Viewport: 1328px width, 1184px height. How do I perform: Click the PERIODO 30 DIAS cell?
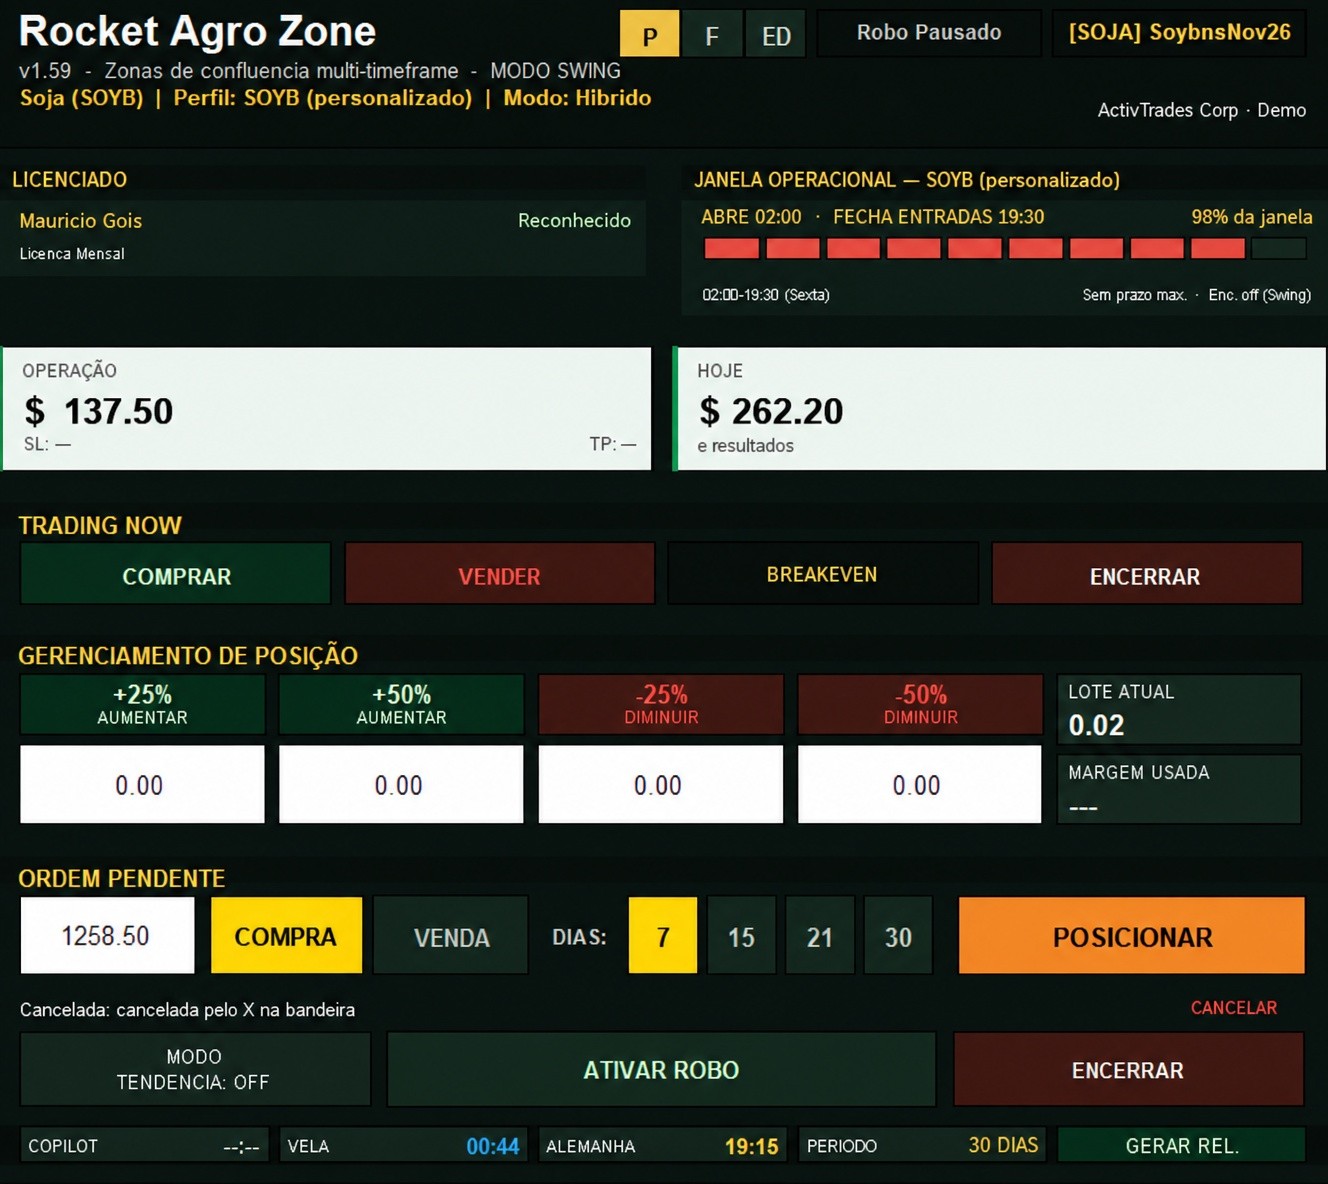coord(922,1145)
